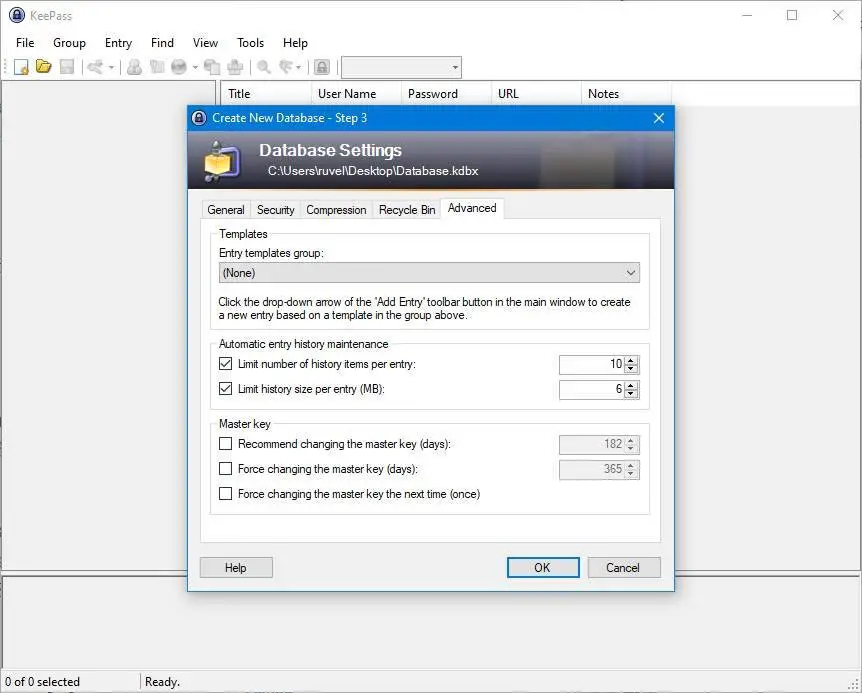Image resolution: width=862 pixels, height=693 pixels.
Task: Open the Entry menu
Action: [x=118, y=43]
